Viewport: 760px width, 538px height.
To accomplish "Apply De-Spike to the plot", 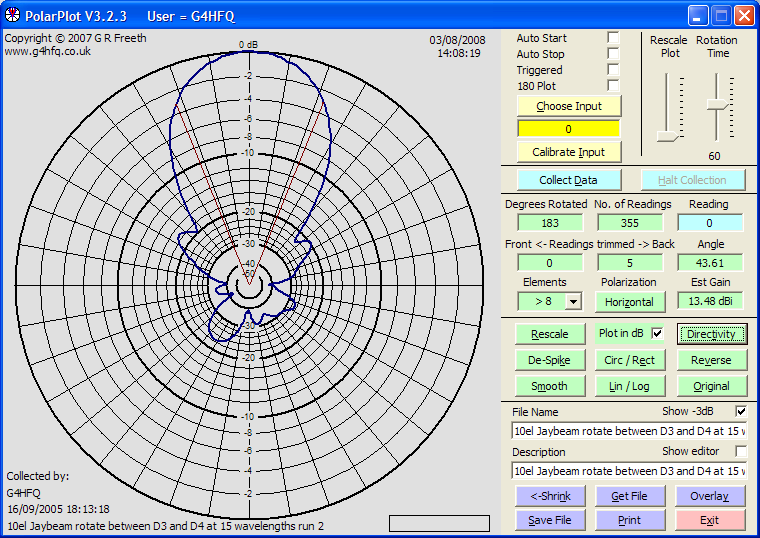I will pyautogui.click(x=550, y=360).
